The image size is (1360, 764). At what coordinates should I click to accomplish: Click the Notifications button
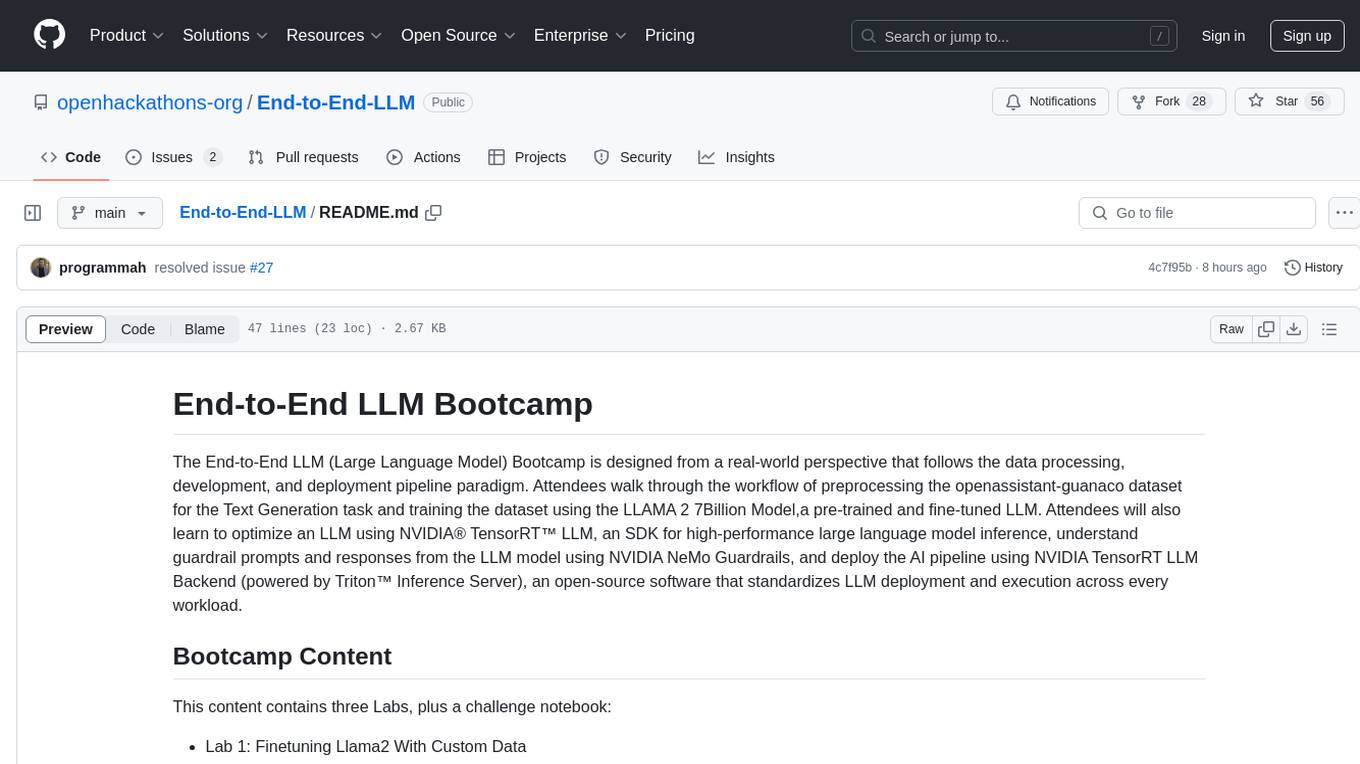(x=1051, y=101)
